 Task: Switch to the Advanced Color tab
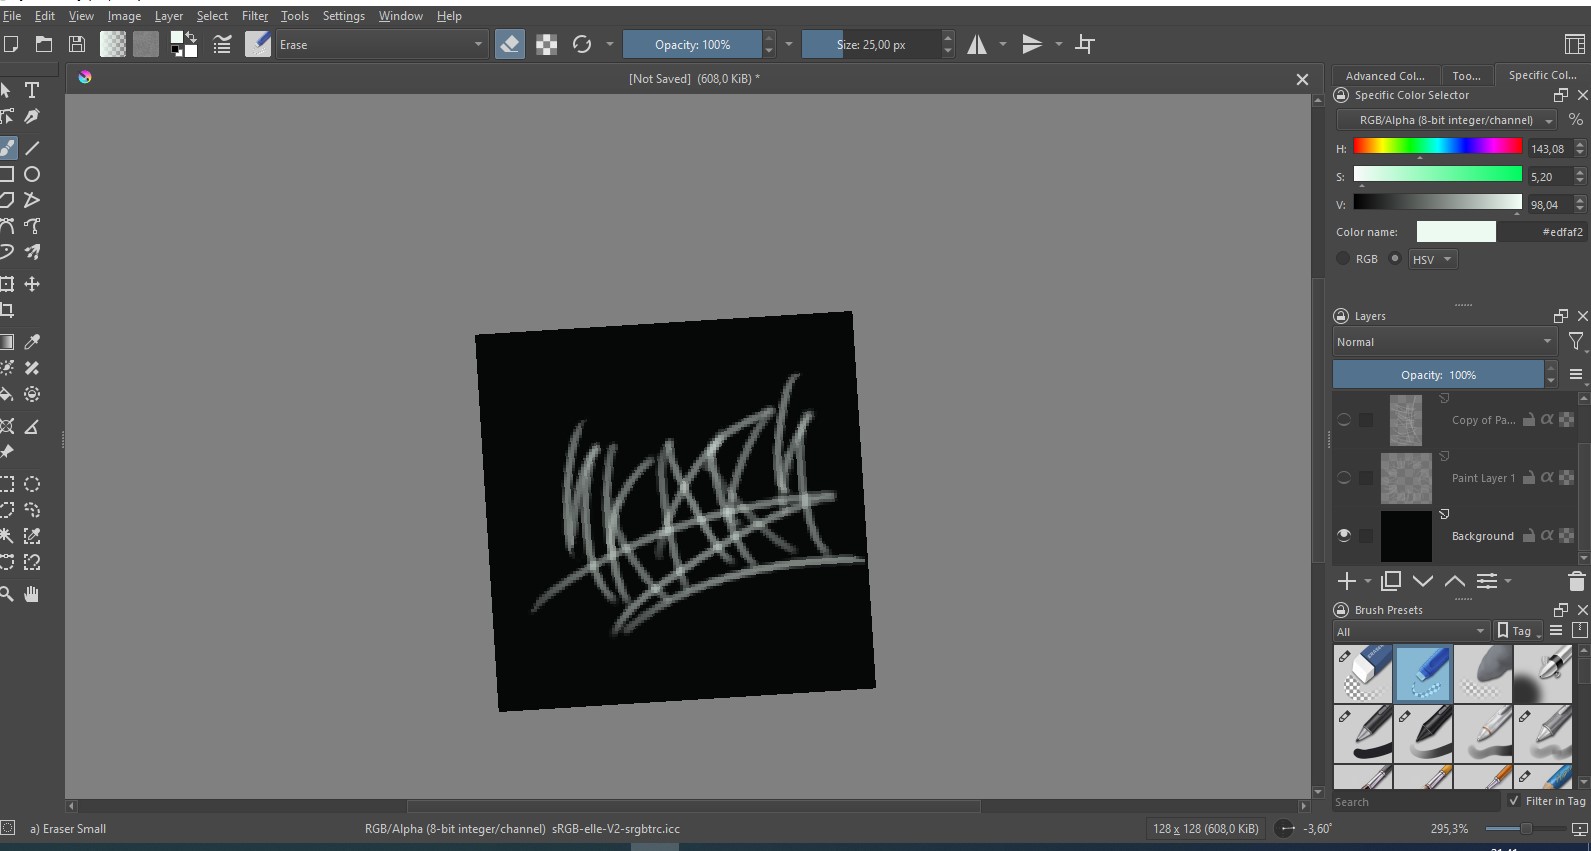[1384, 76]
